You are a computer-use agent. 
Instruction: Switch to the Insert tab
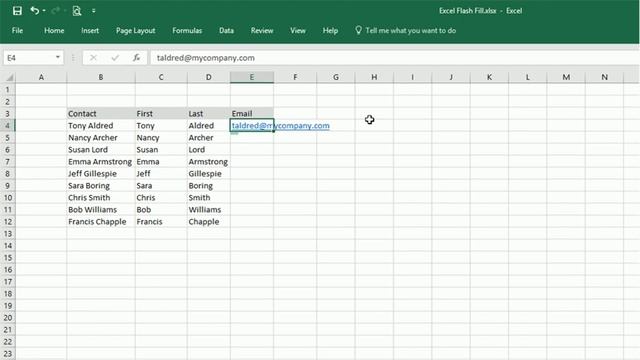tap(90, 31)
